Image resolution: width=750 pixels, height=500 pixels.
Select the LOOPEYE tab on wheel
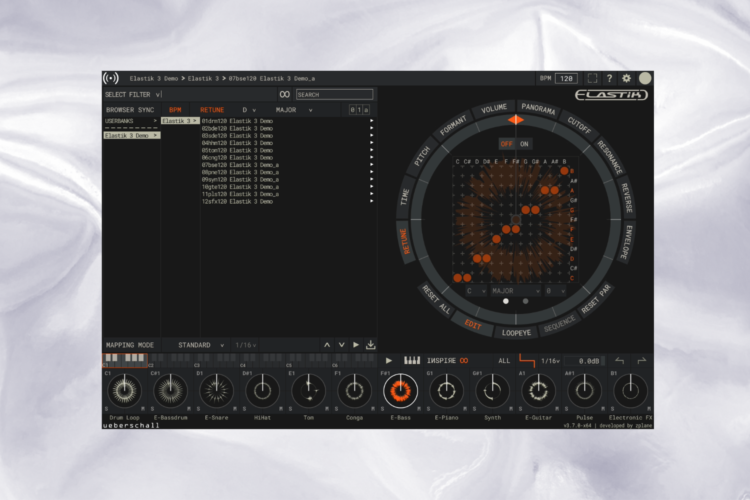(x=517, y=331)
